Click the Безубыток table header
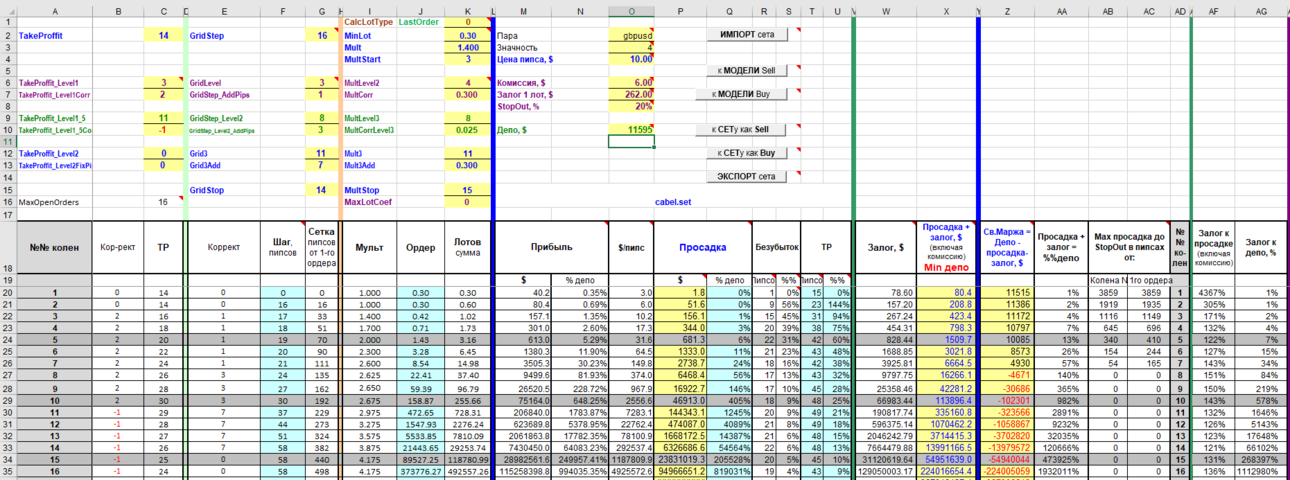 [x=775, y=246]
